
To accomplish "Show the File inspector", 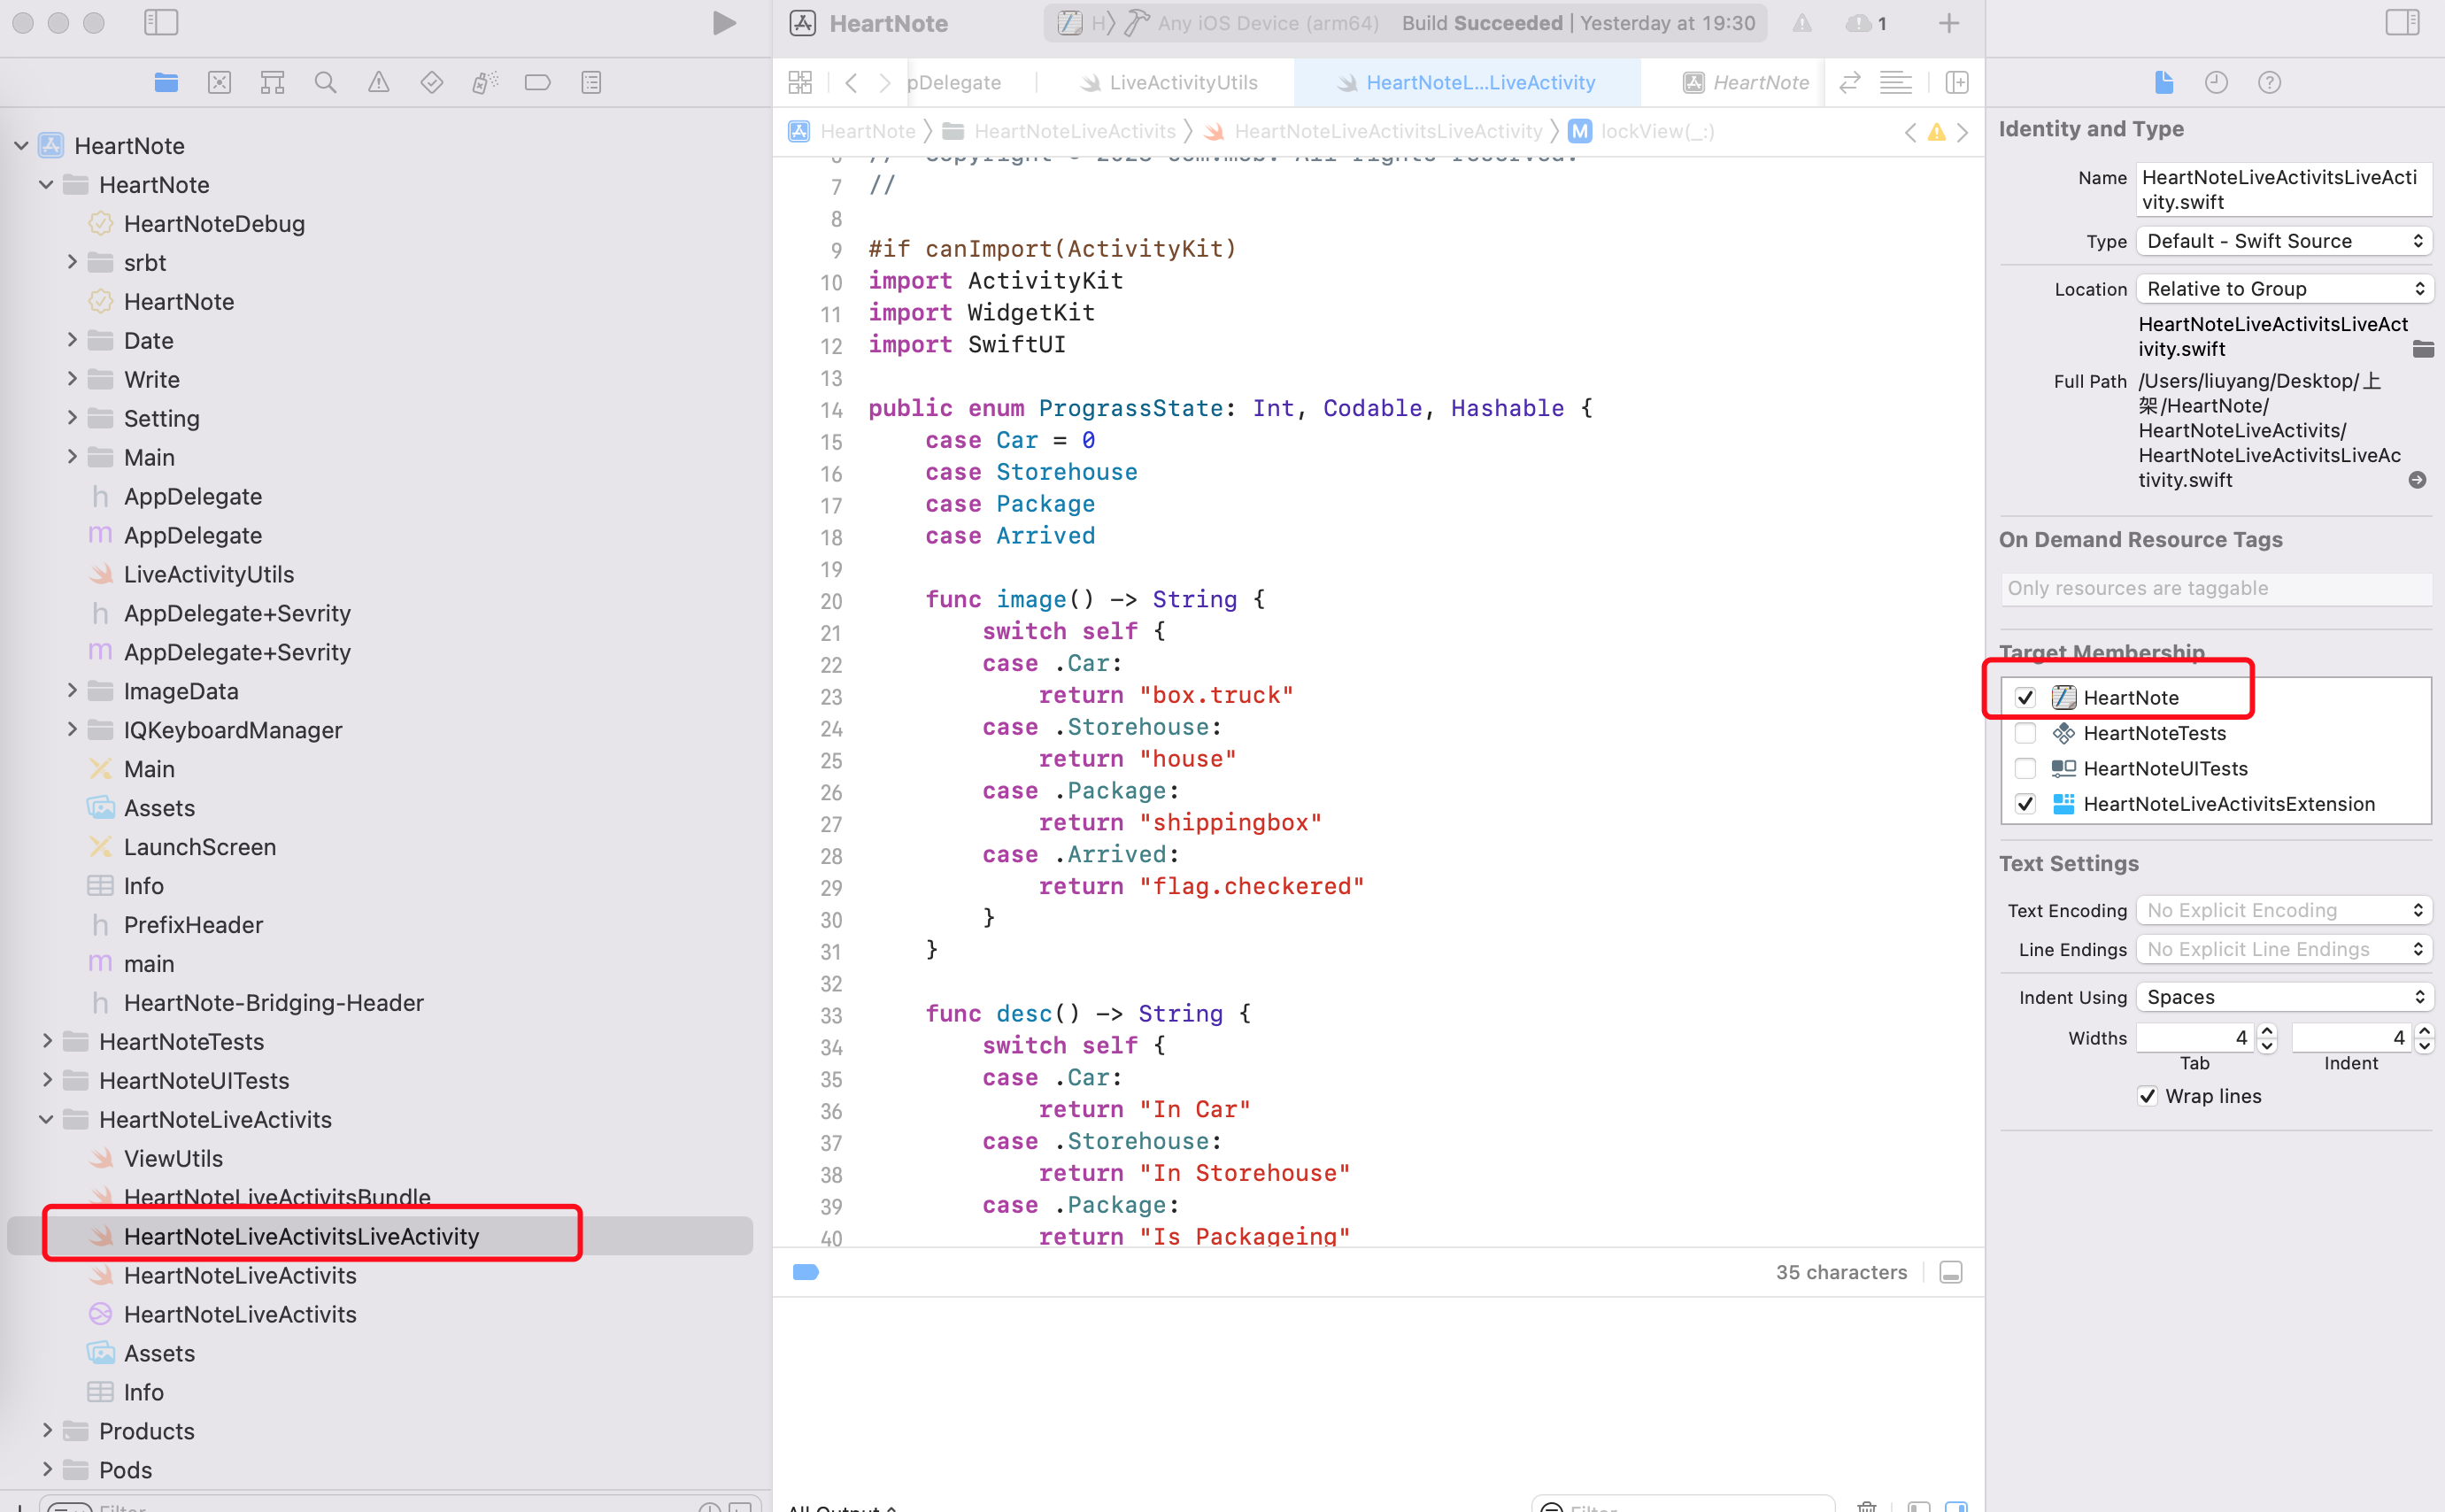I will pos(2164,82).
